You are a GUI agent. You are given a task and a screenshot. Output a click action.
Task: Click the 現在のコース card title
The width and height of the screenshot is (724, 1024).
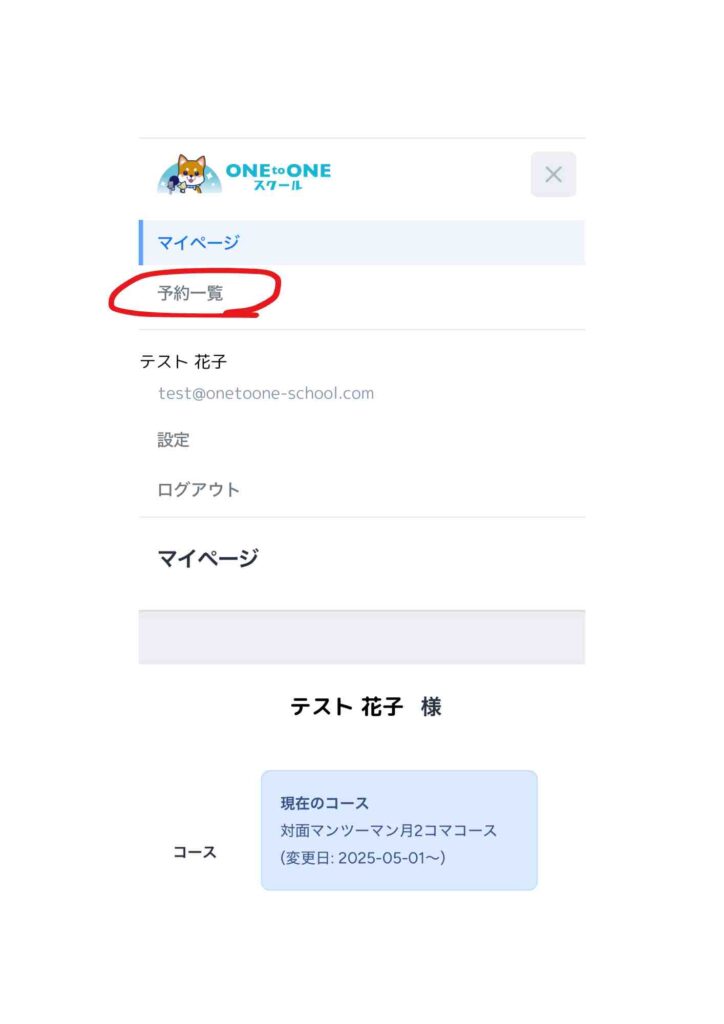[x=324, y=803]
